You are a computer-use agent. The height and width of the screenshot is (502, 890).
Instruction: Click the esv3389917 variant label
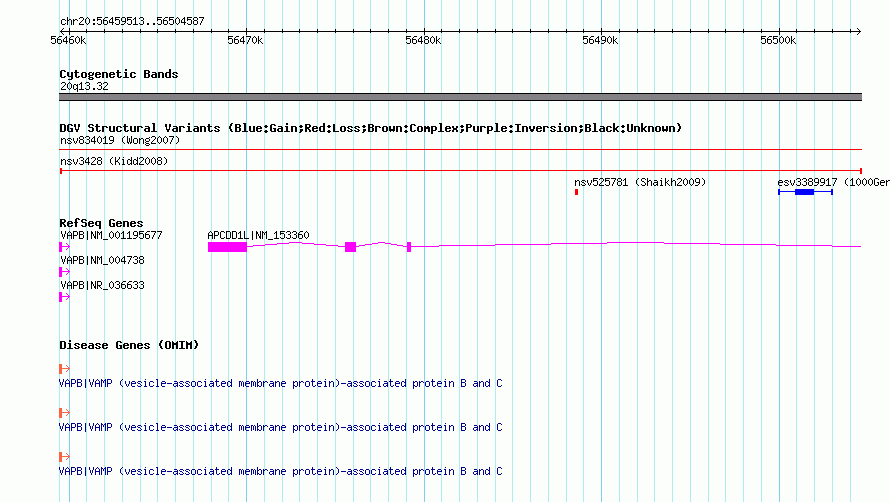coord(833,182)
